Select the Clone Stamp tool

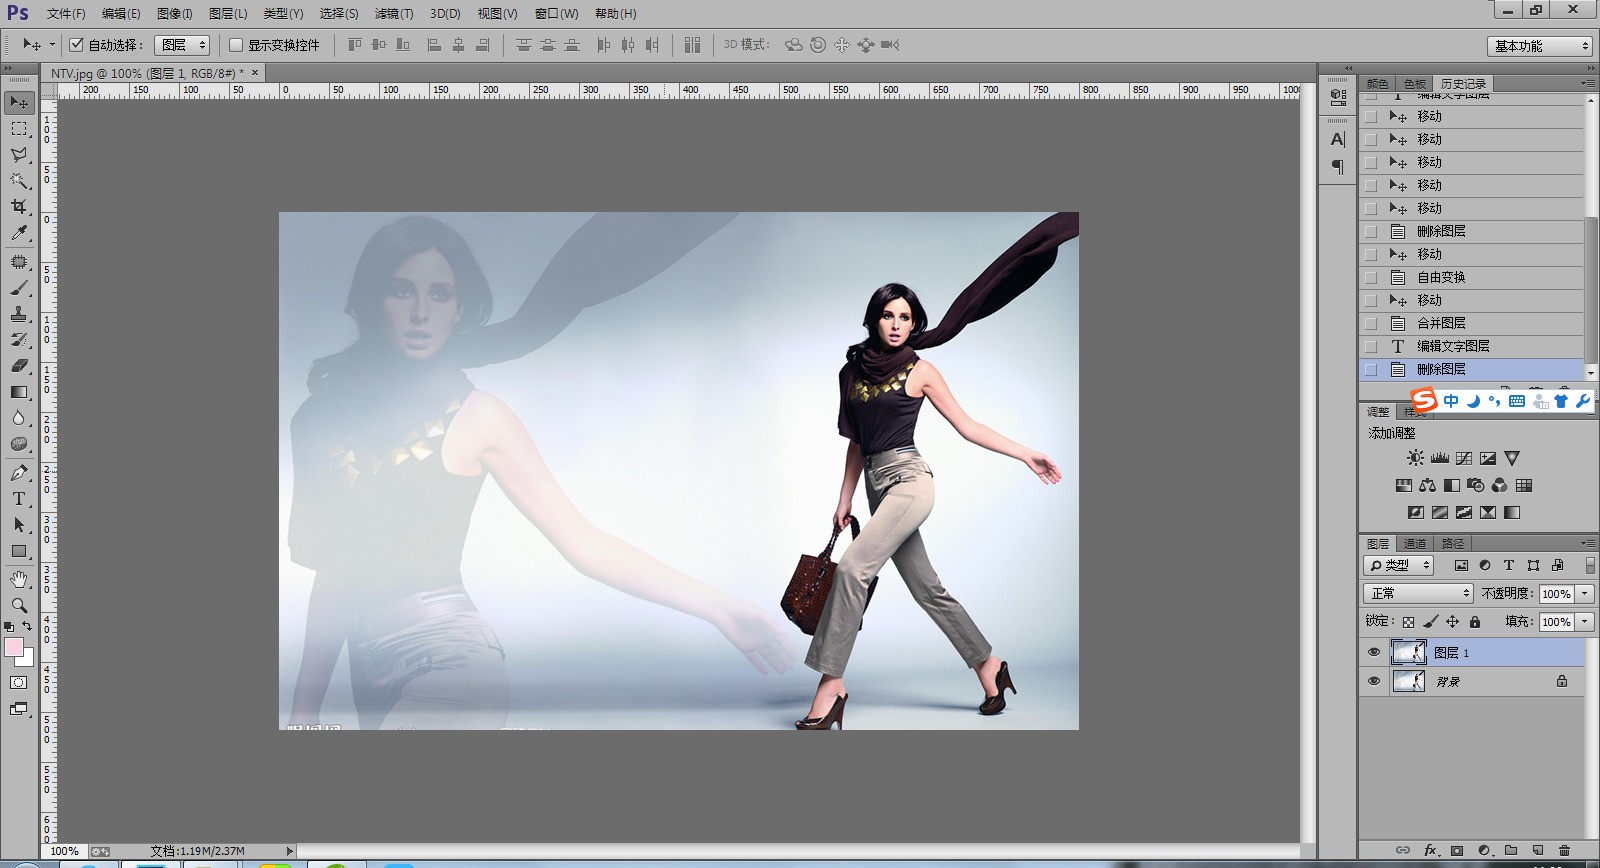click(19, 314)
